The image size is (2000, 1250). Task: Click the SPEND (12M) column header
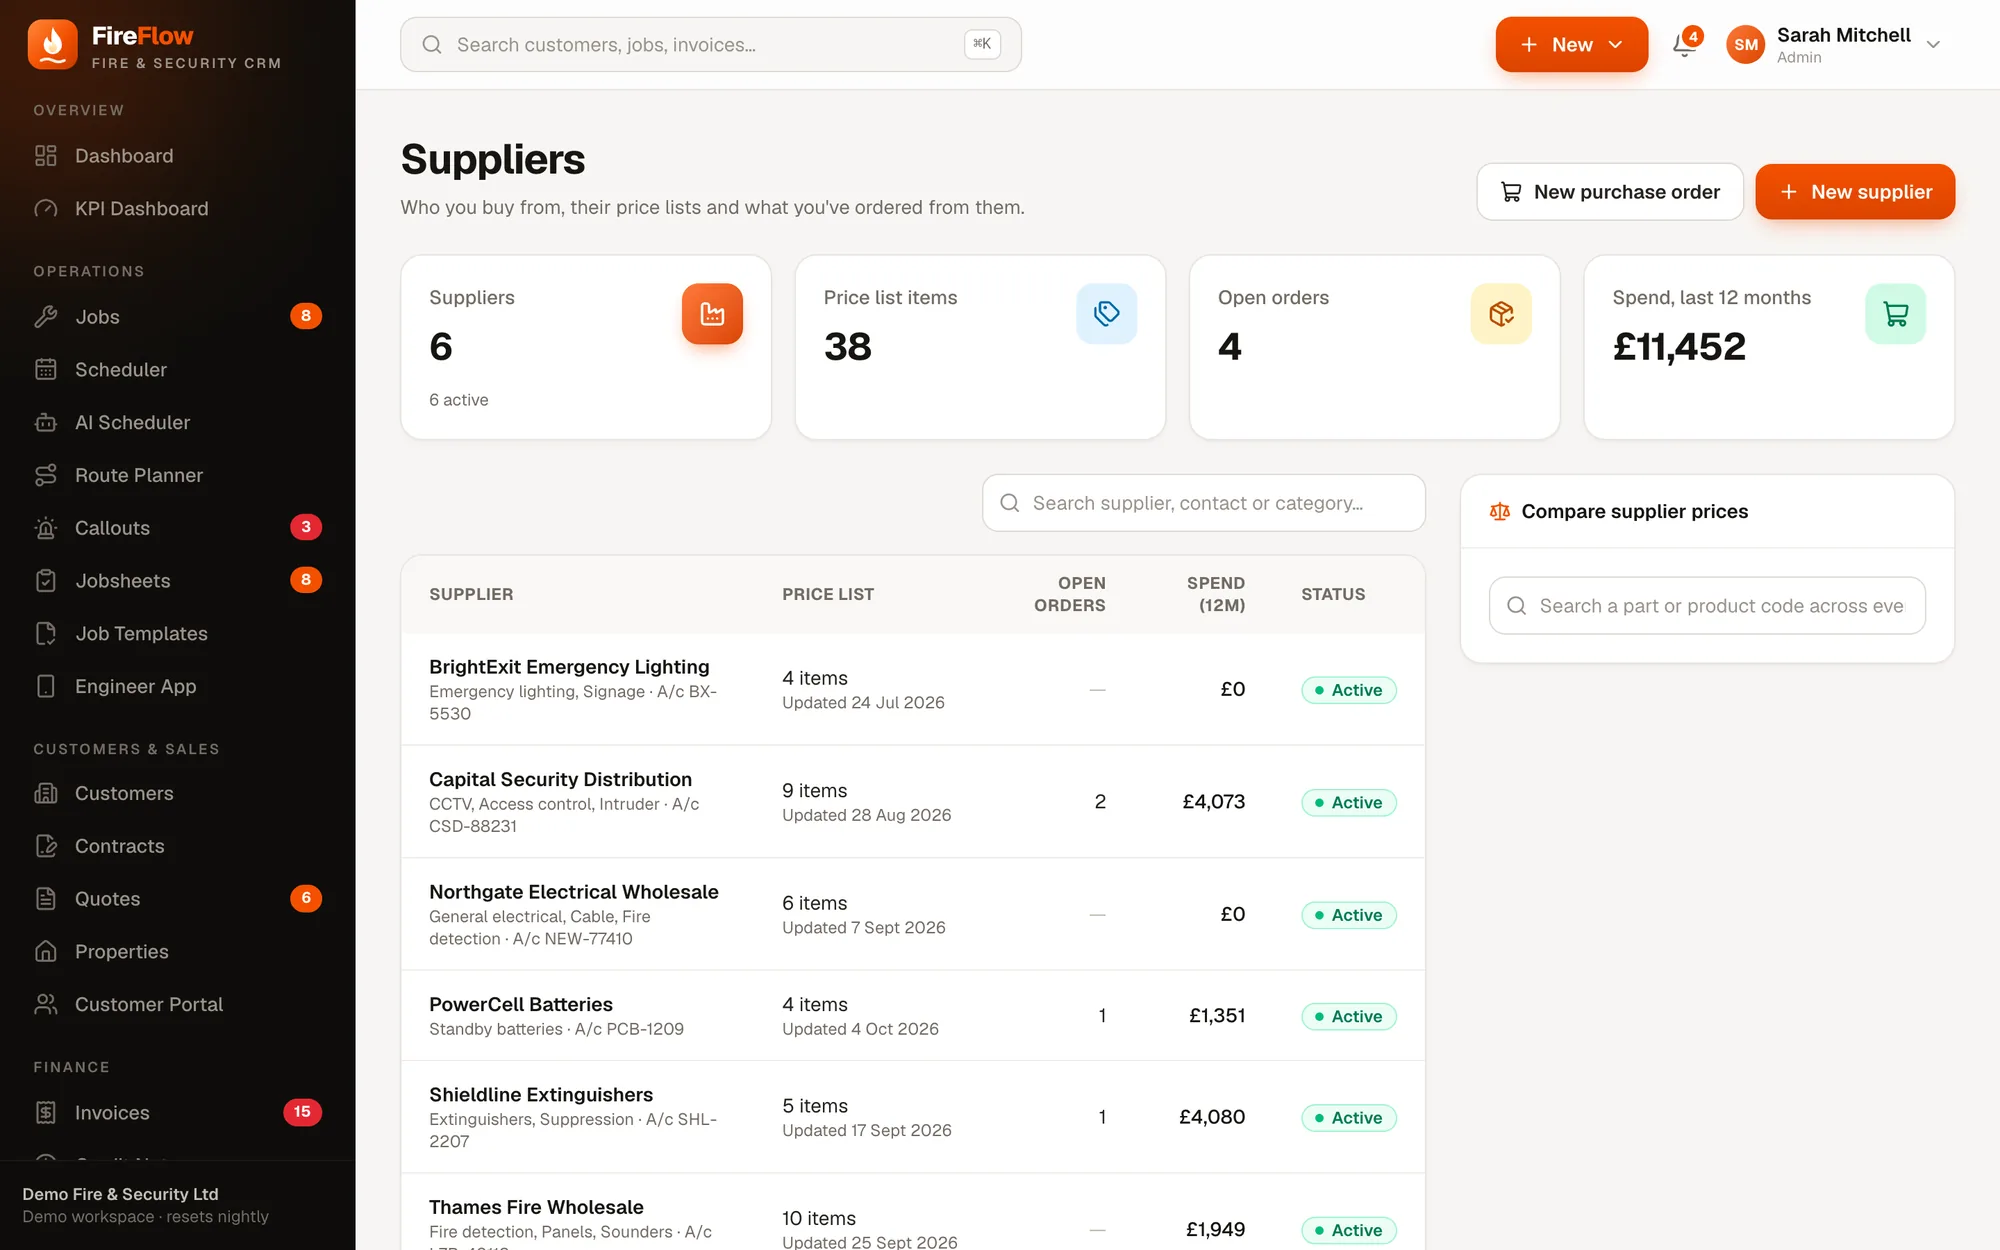pyautogui.click(x=1215, y=594)
